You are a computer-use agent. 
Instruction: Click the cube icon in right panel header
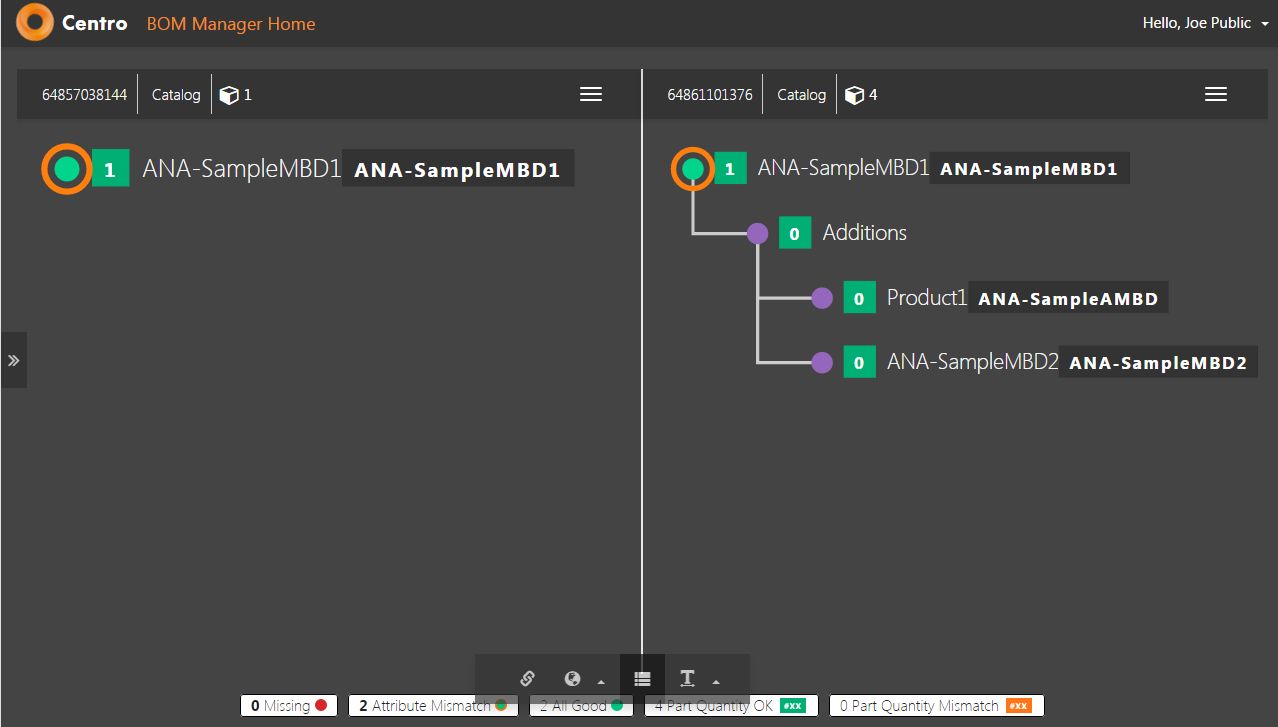(x=854, y=95)
